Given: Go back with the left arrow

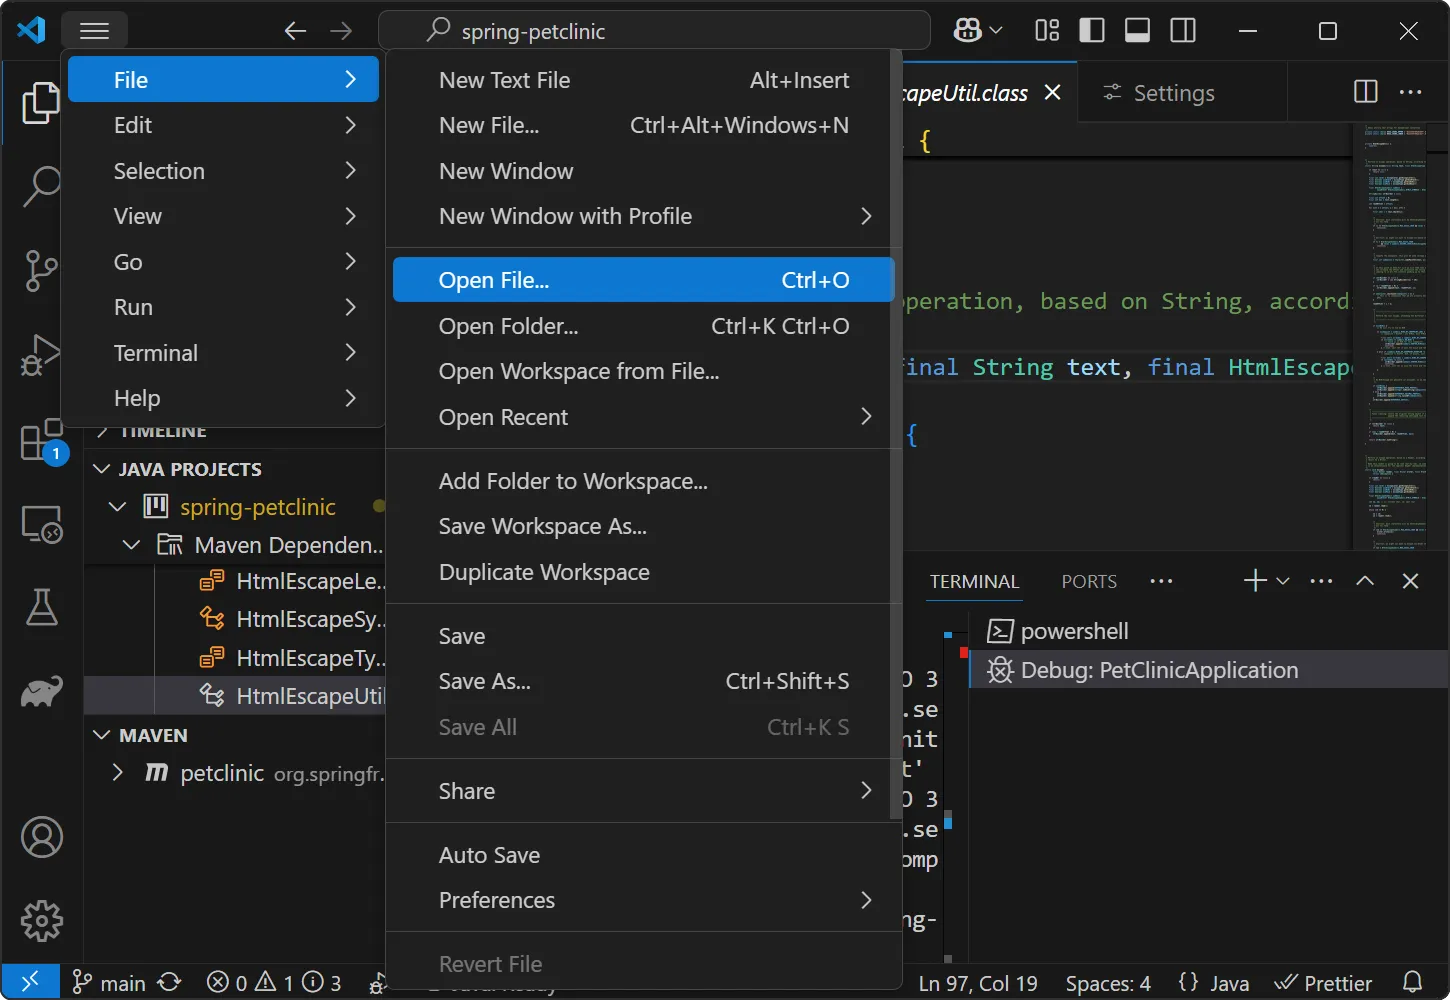Looking at the screenshot, I should [295, 31].
